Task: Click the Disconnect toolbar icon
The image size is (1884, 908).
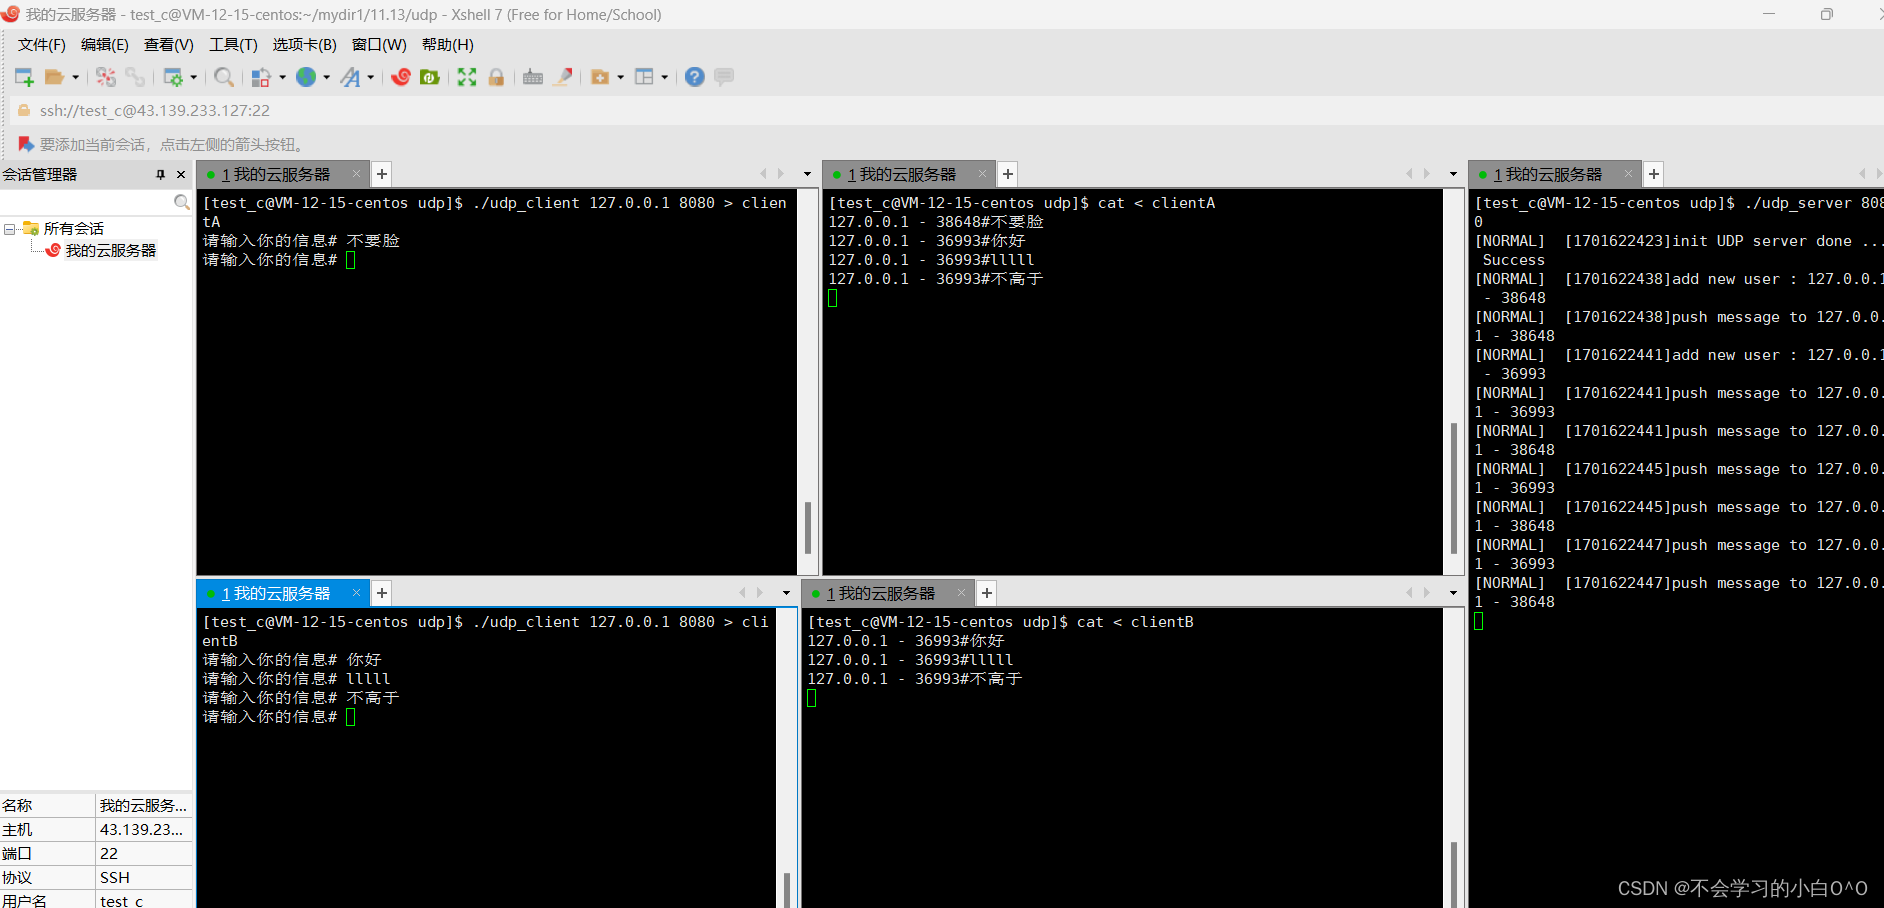Action: (106, 77)
